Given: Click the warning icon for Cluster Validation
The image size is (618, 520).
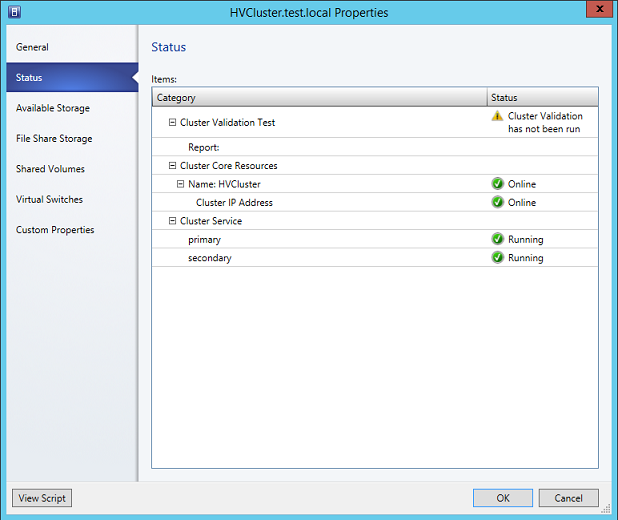Looking at the screenshot, I should [497, 116].
